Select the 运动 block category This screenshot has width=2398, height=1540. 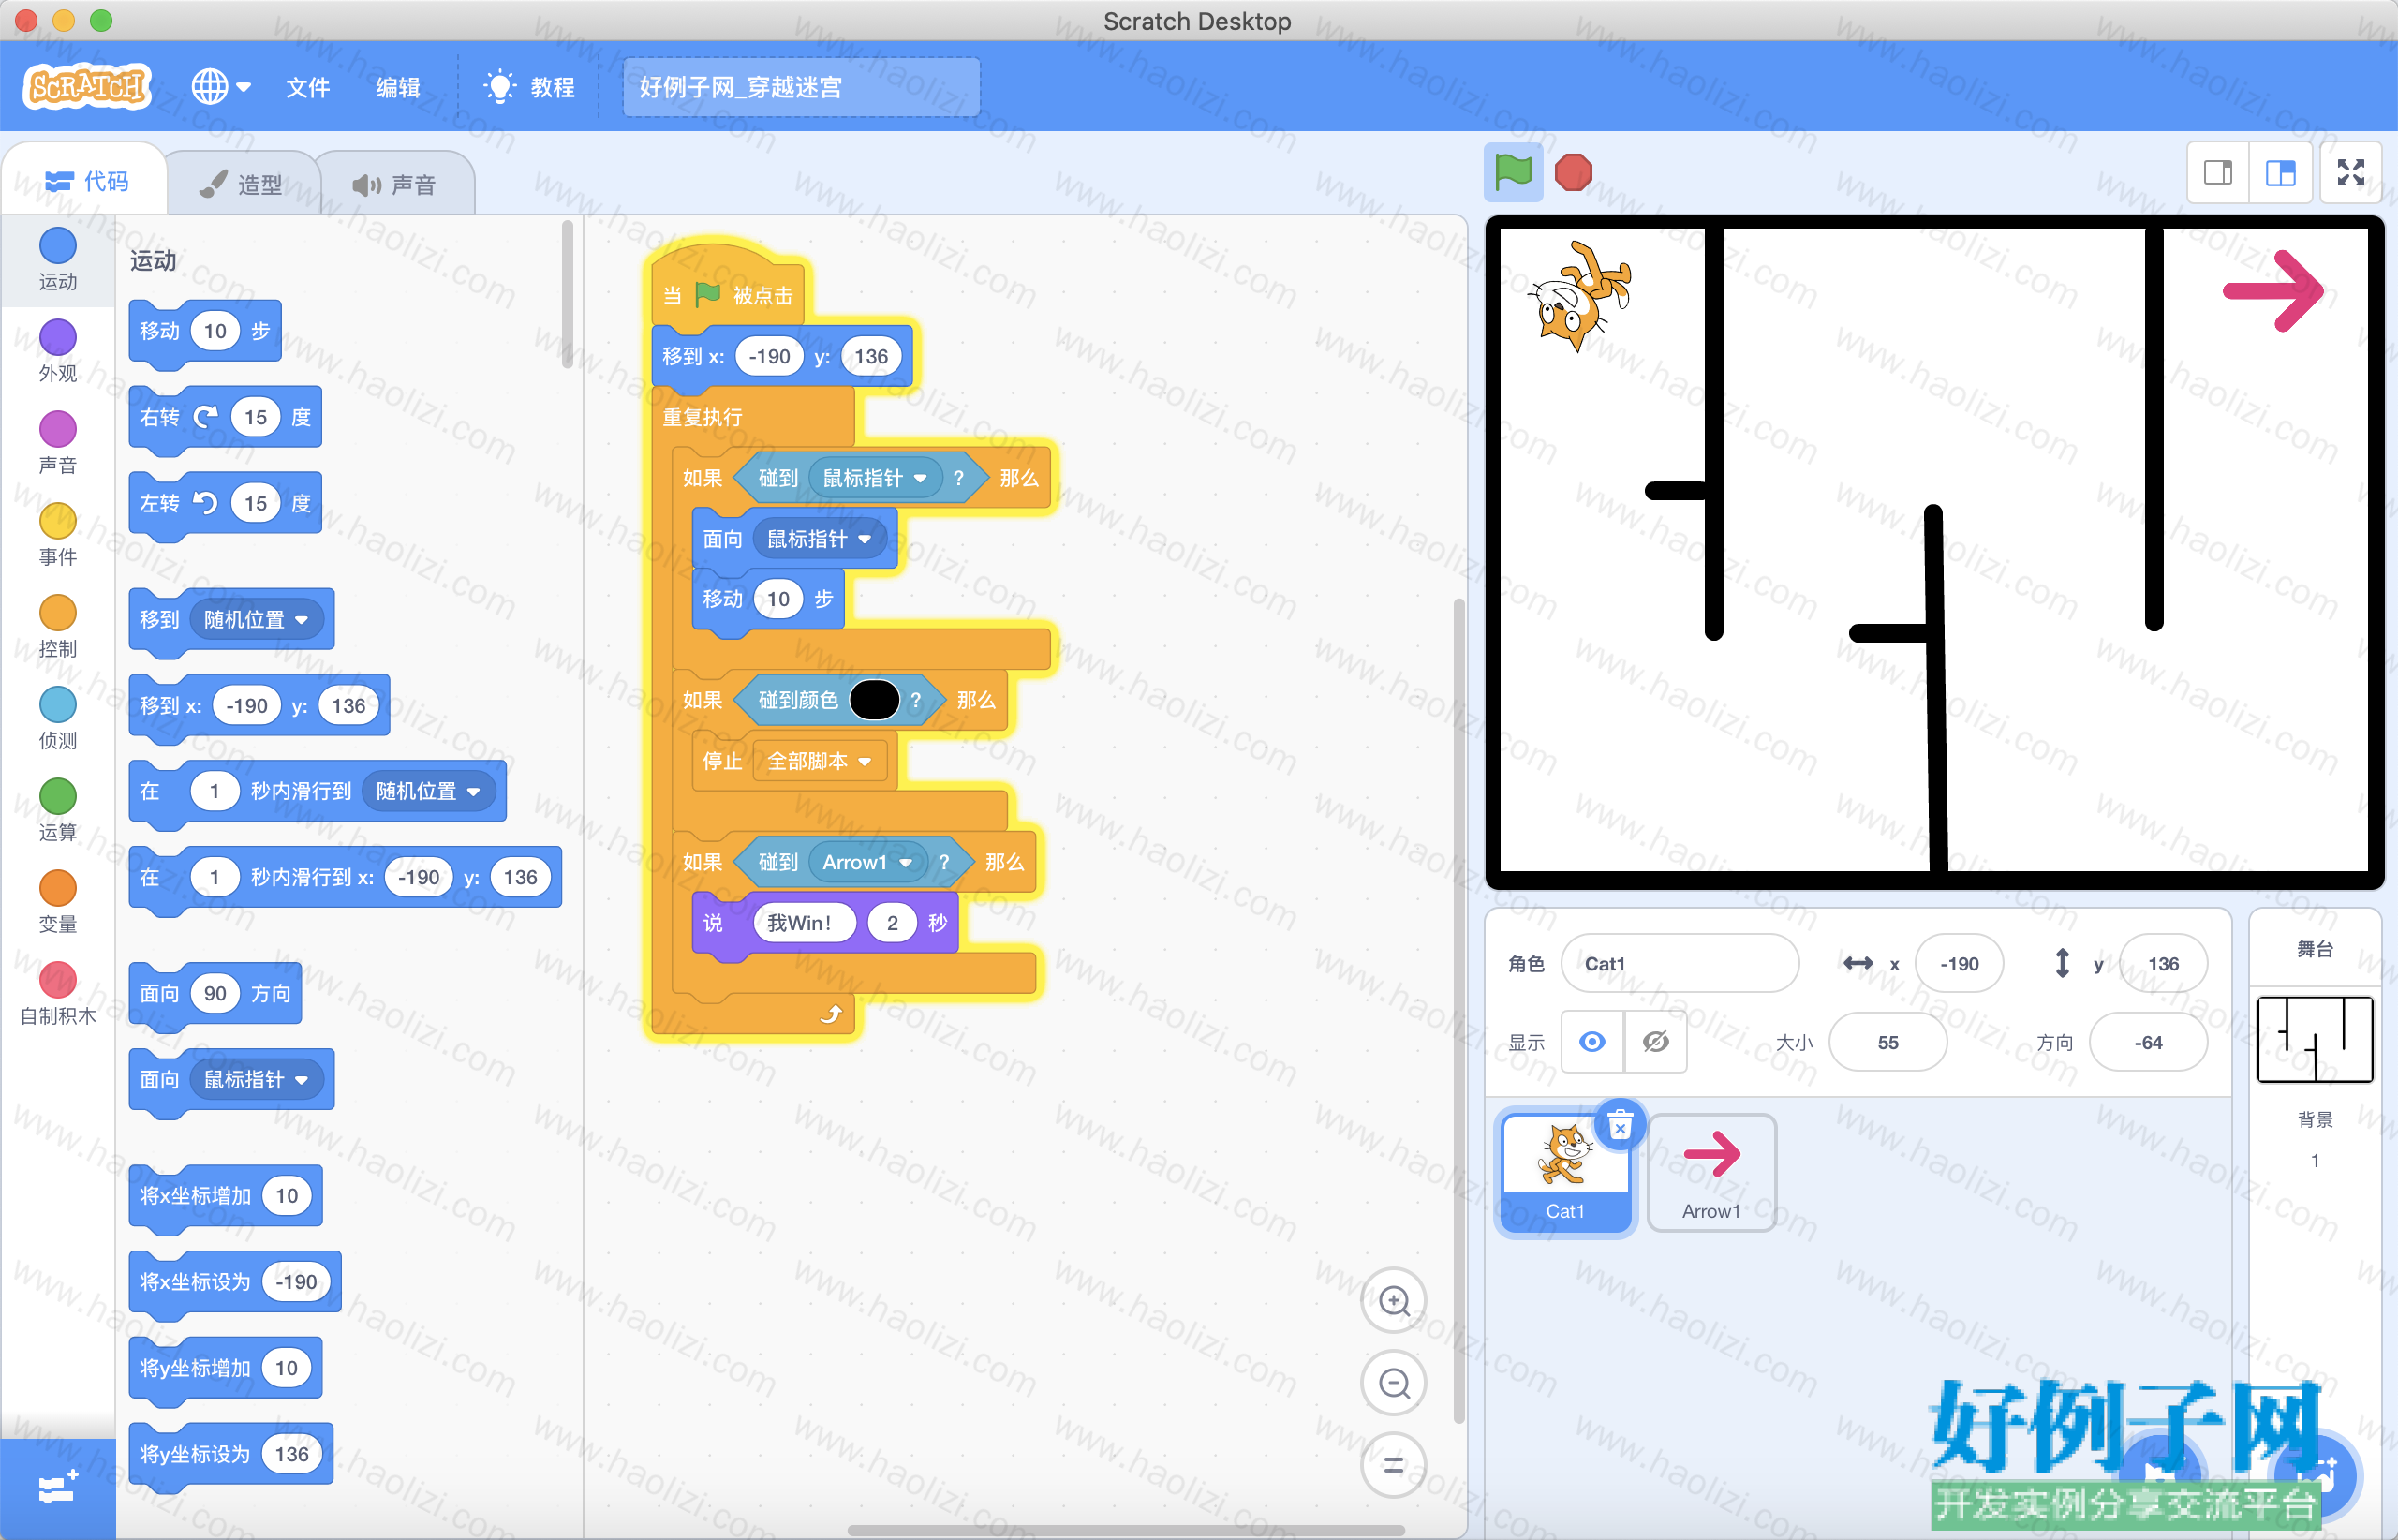58,259
